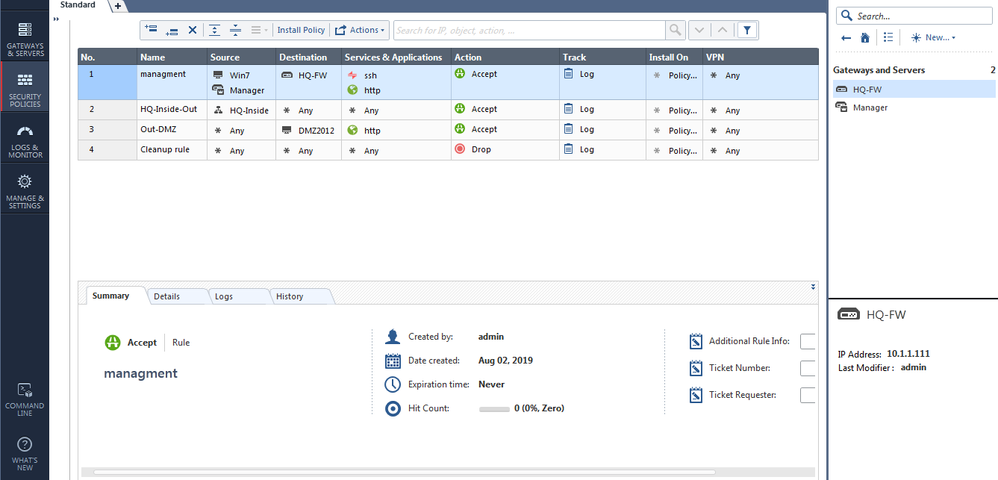Tick the Ticket Requester box

pyautogui.click(x=808, y=395)
